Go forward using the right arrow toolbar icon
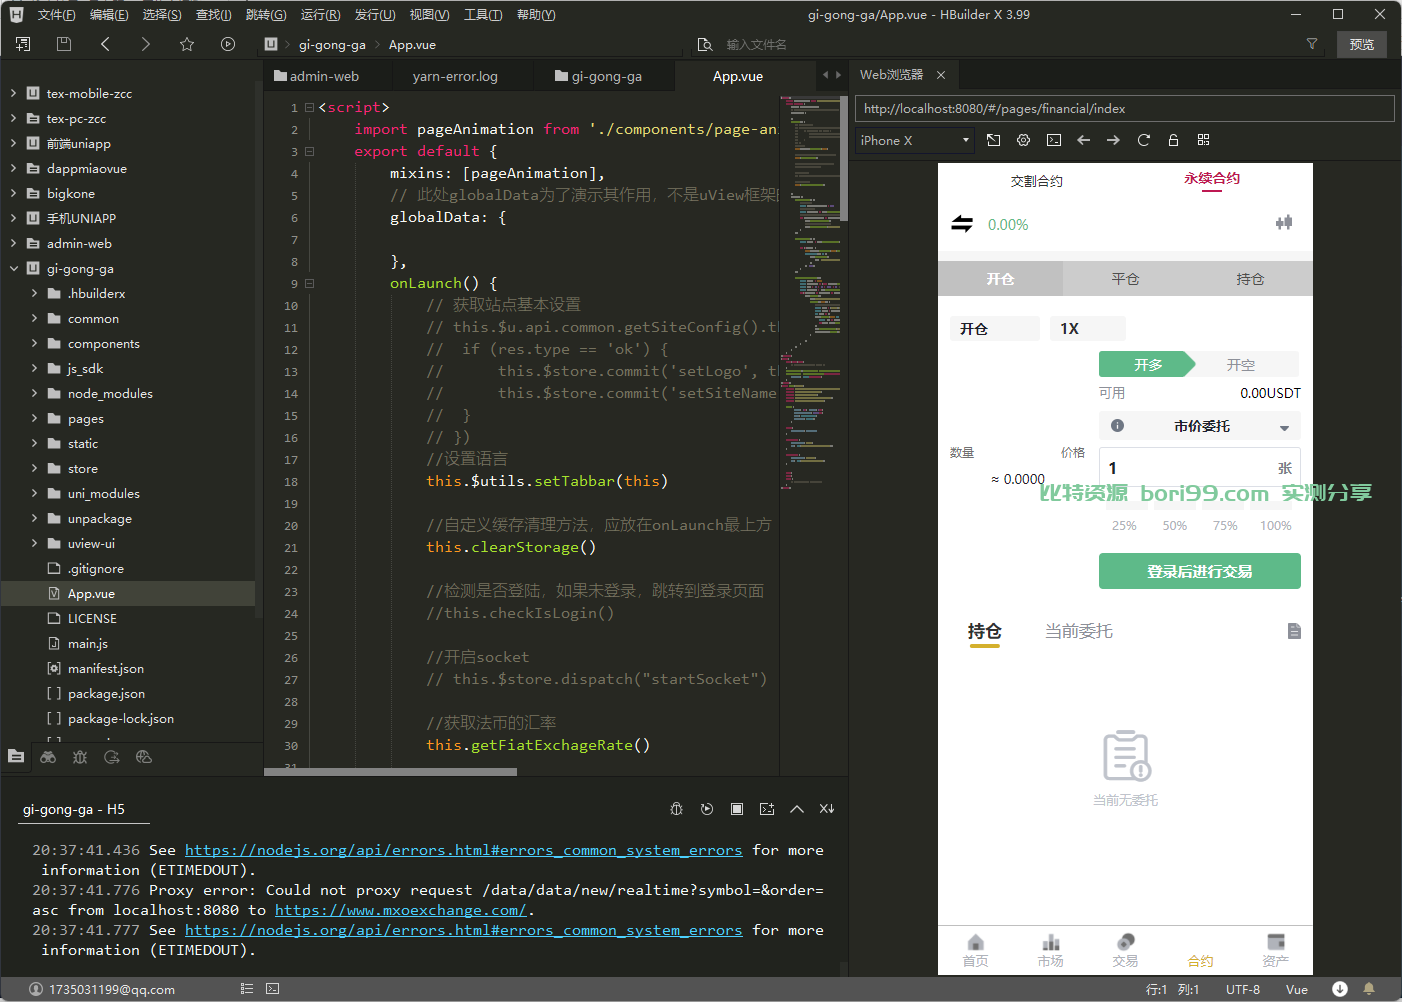The width and height of the screenshot is (1402, 1002). (146, 44)
